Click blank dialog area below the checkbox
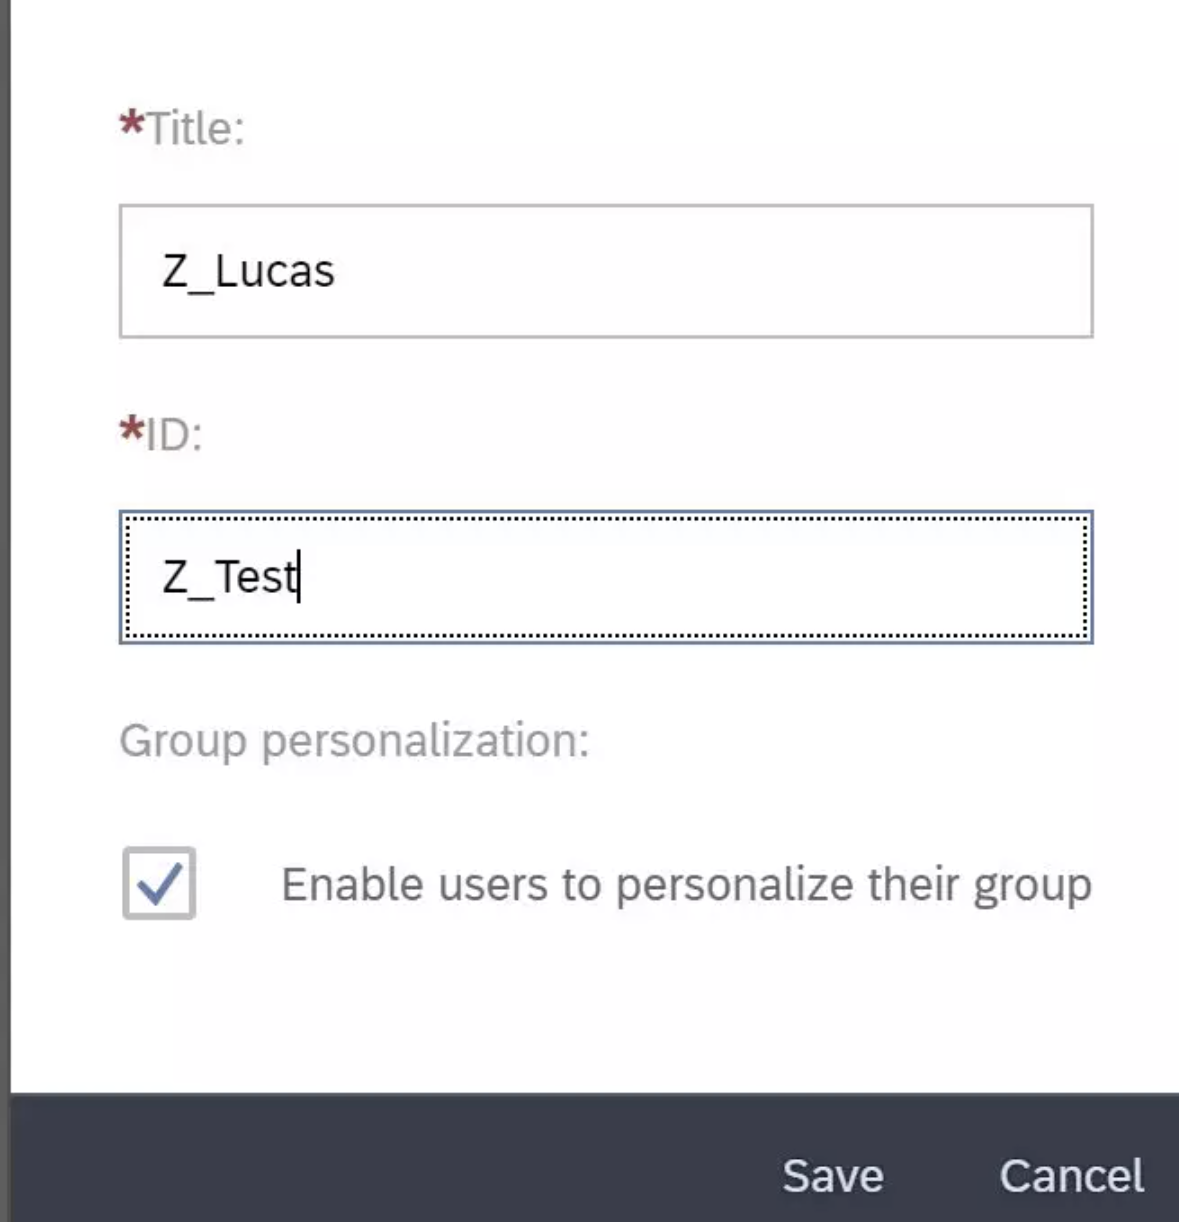Image resolution: width=1179 pixels, height=1222 pixels. pos(600,1010)
